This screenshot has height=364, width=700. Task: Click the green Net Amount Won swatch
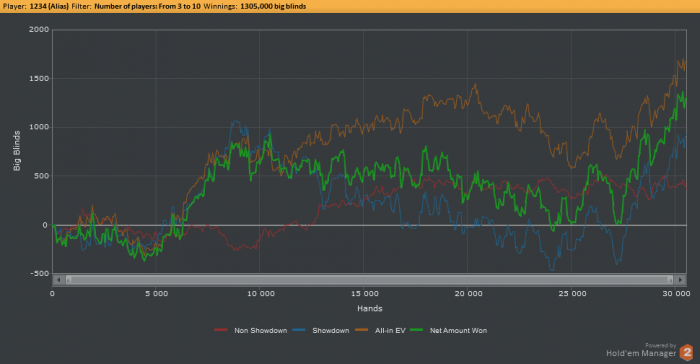pyautogui.click(x=417, y=330)
